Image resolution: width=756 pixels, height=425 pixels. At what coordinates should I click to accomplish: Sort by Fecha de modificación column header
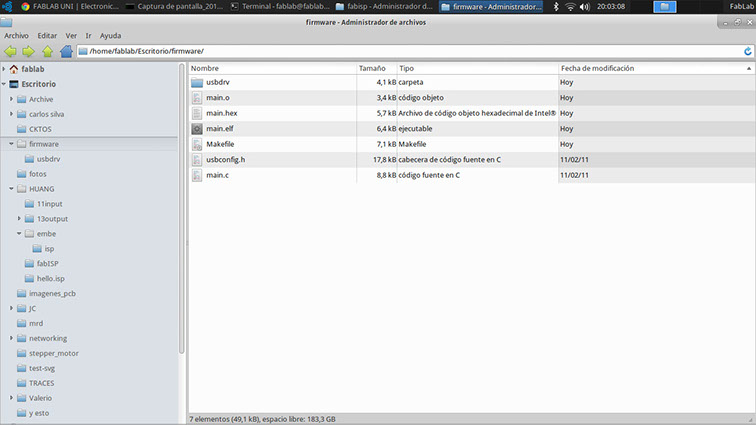point(656,69)
